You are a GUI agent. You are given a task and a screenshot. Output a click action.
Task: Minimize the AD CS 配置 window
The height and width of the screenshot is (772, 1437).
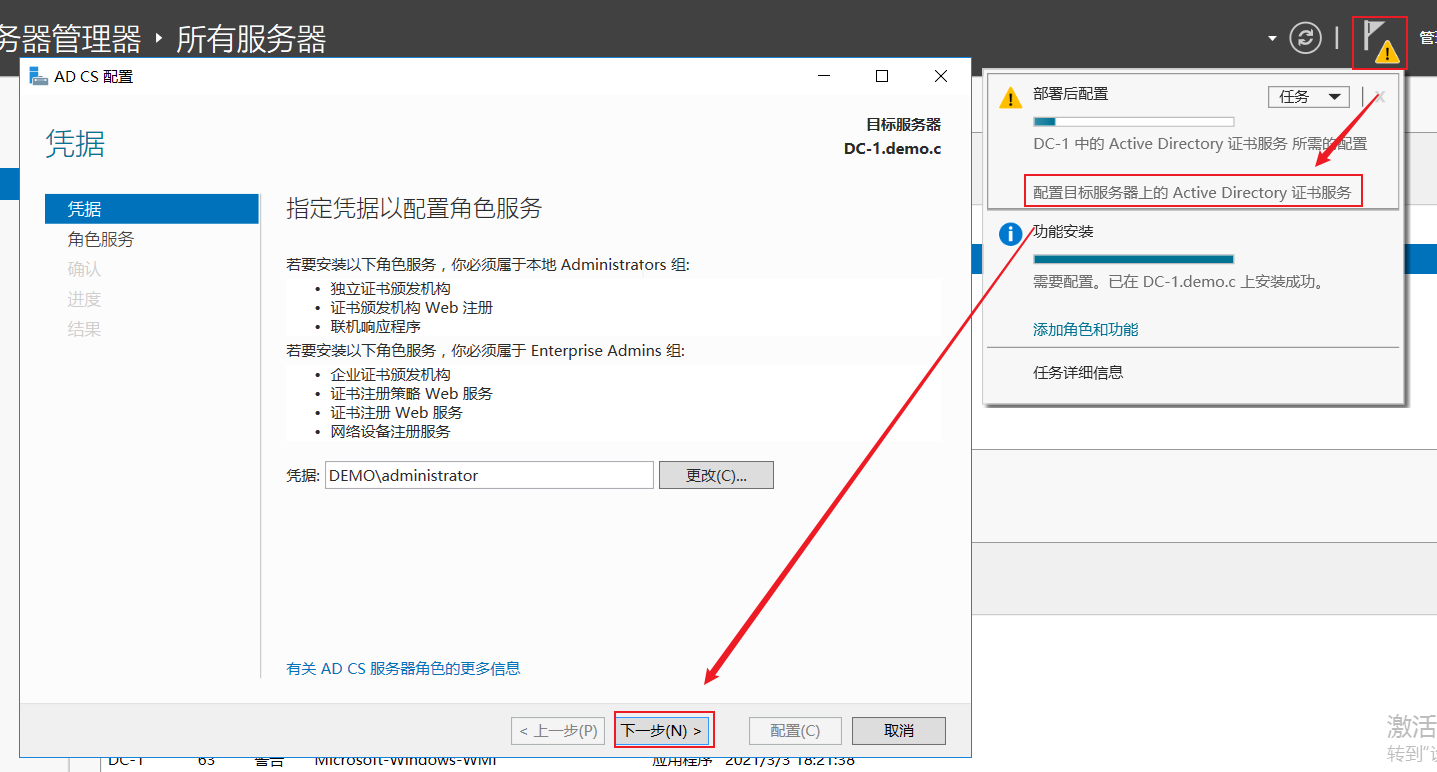(824, 76)
